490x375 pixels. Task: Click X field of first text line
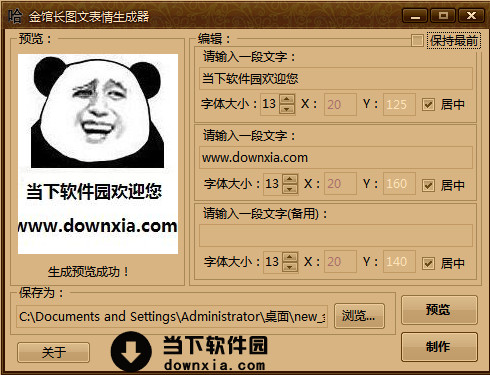click(340, 105)
